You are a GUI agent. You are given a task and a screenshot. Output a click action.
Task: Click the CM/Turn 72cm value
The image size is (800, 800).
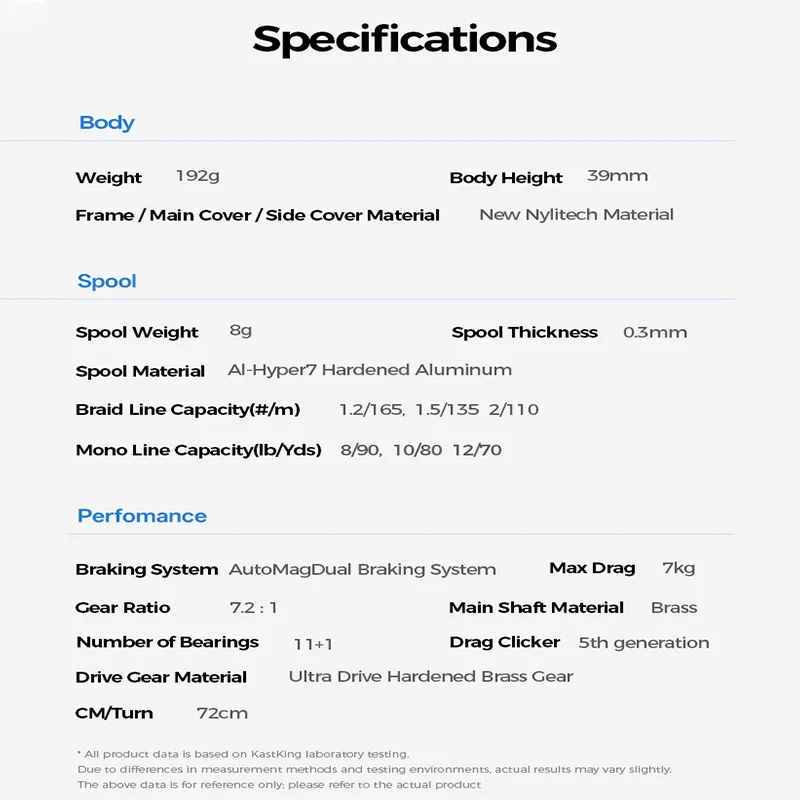[222, 713]
